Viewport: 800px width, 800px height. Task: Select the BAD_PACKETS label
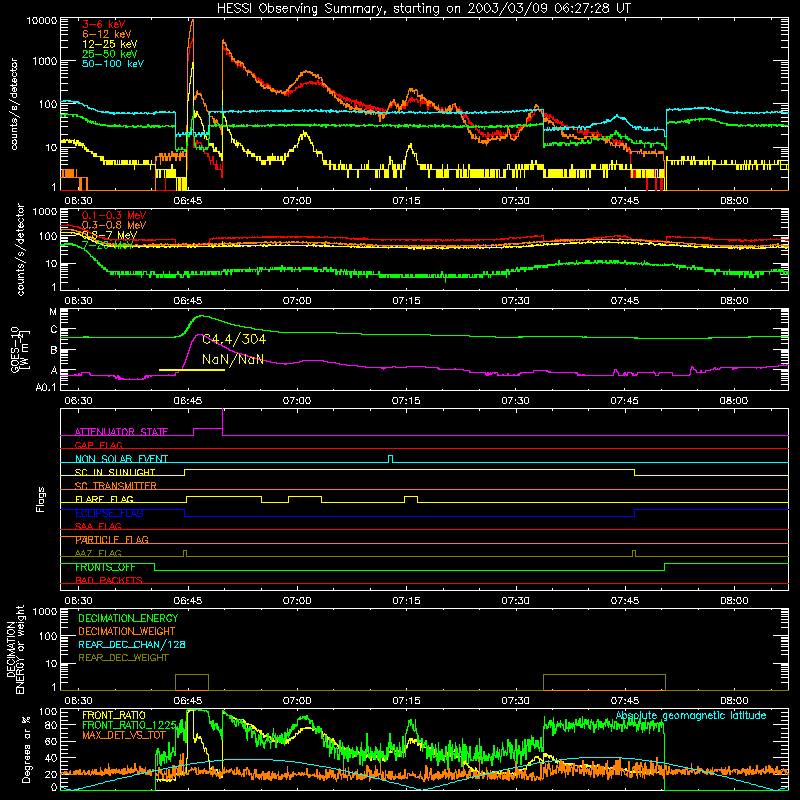109,580
